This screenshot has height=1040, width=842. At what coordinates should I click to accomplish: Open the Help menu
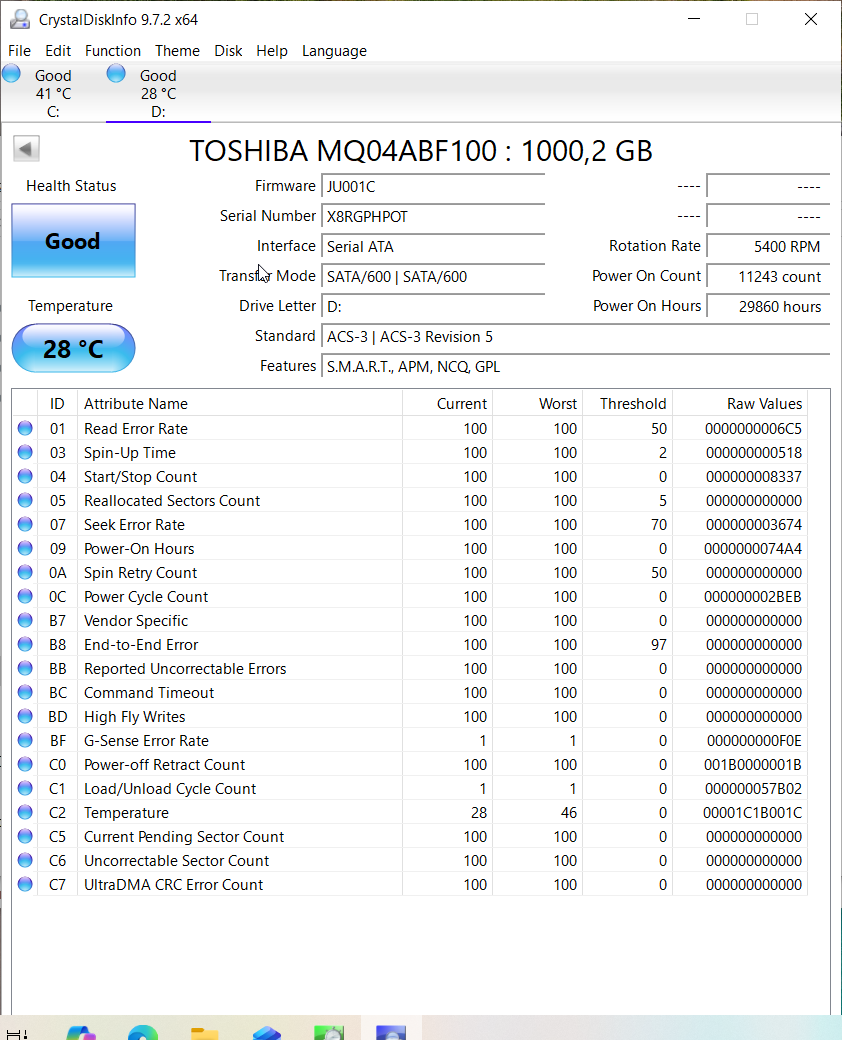(x=271, y=51)
